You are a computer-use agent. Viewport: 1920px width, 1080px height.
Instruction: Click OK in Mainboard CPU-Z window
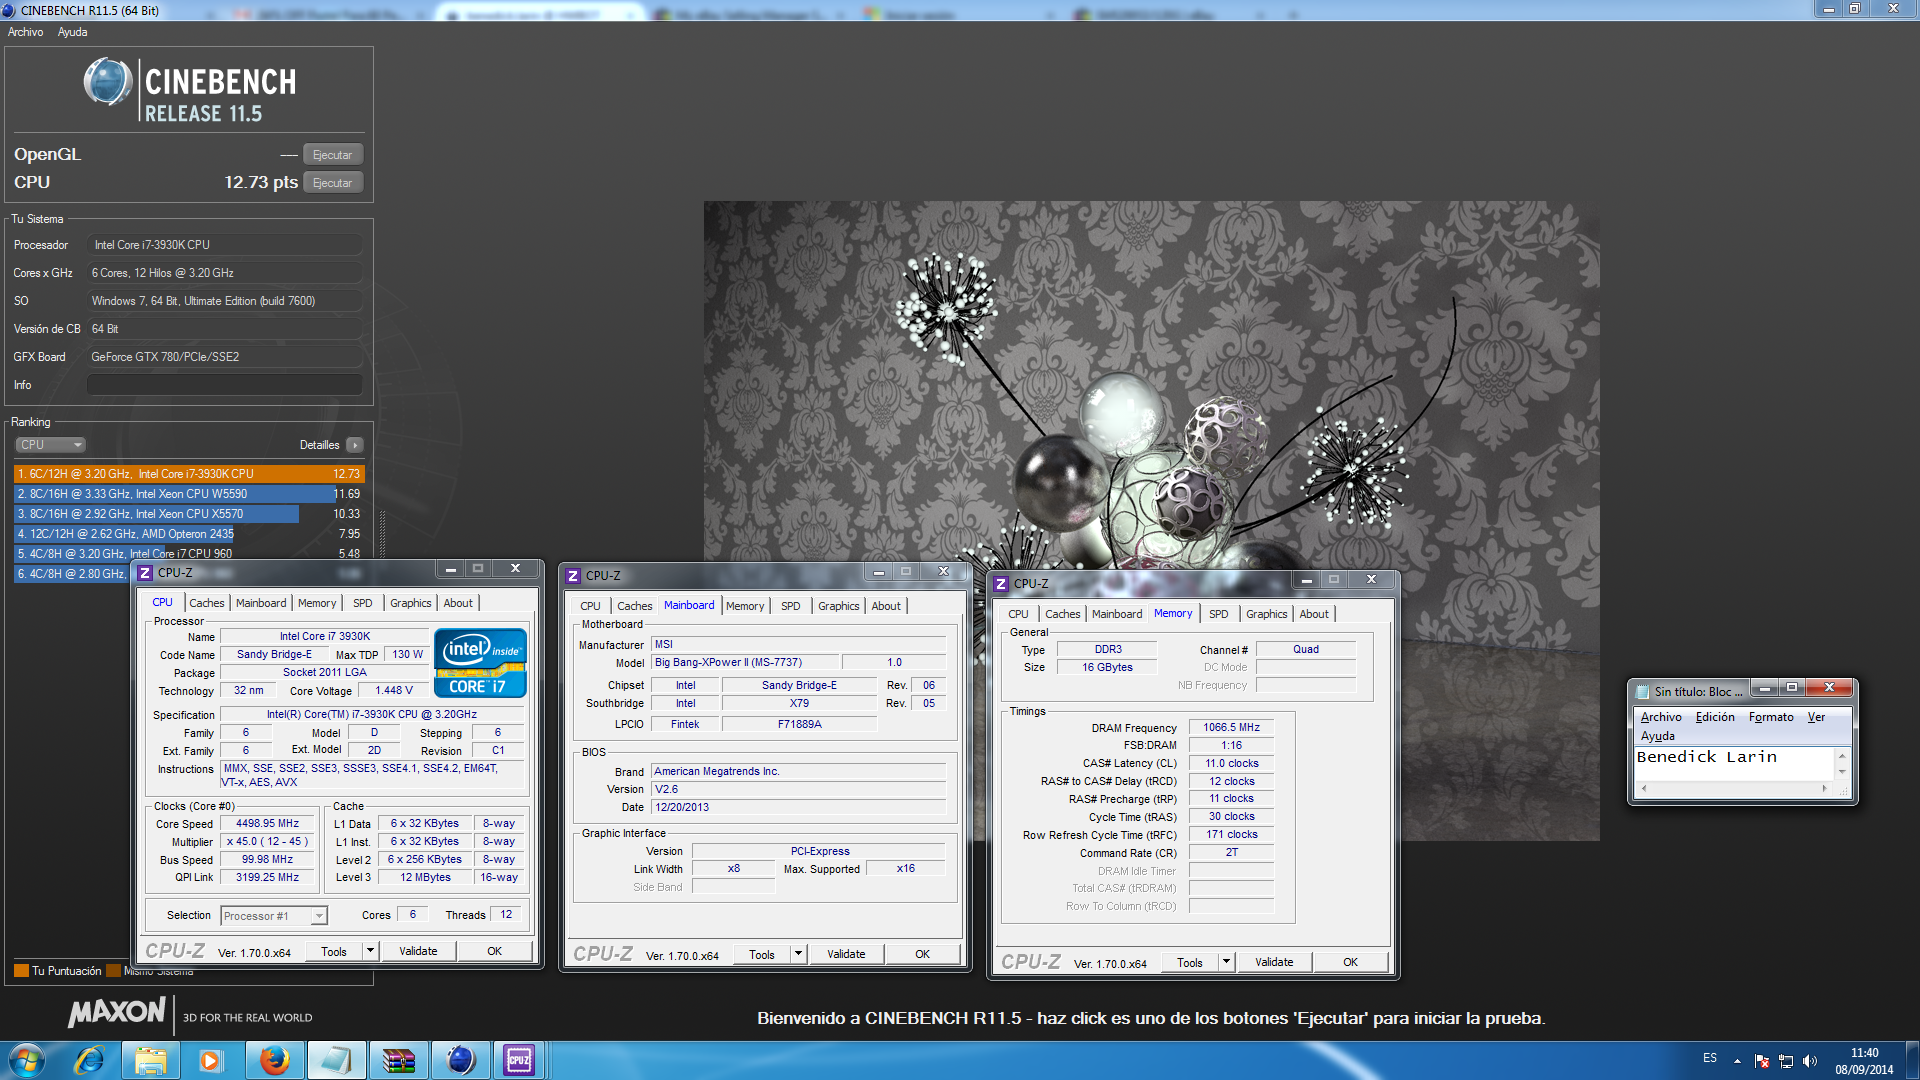[x=922, y=954]
